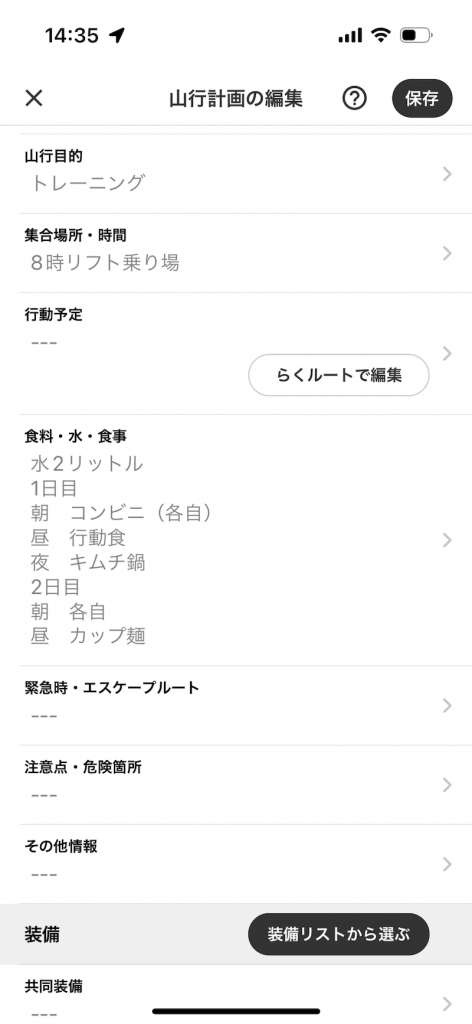Tap 装備リストから選ぶ button
Image resolution: width=472 pixels, height=1024 pixels.
tap(339, 934)
